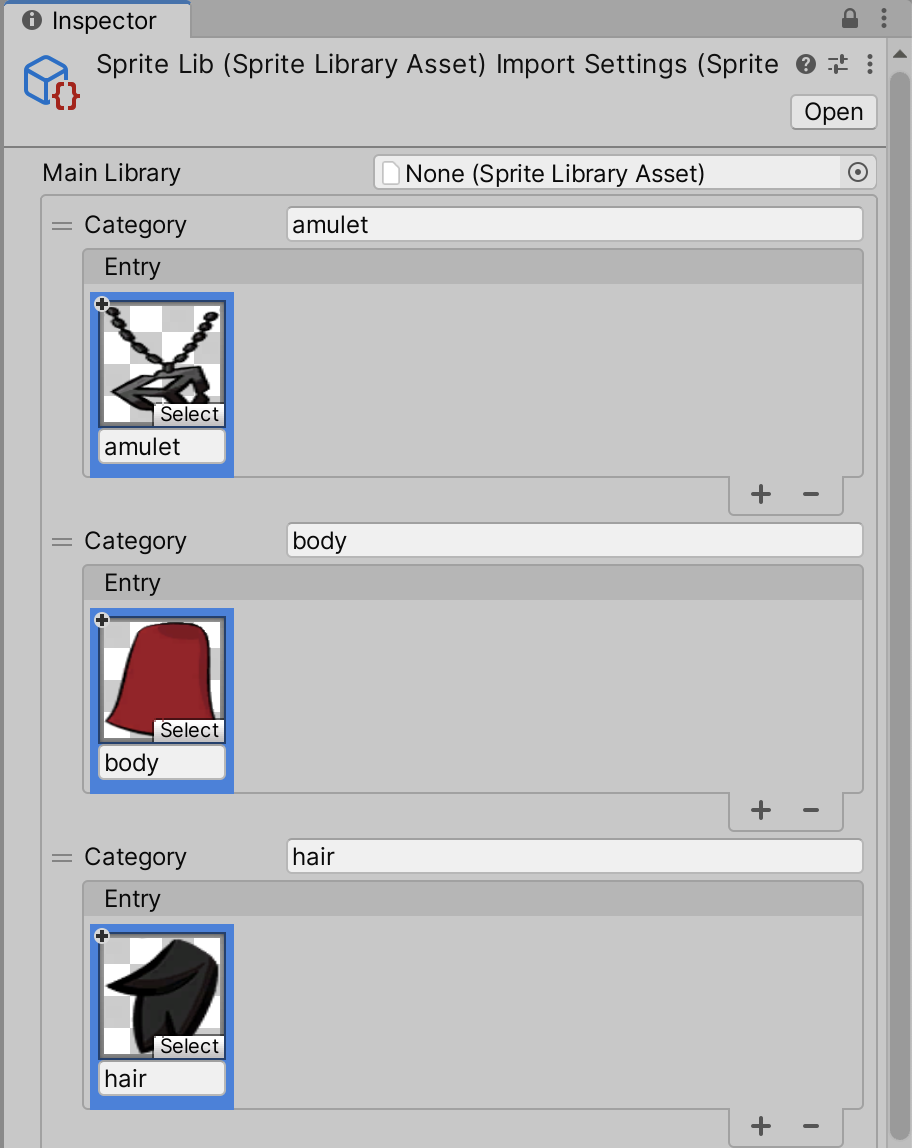
Task: Click the help question mark icon
Action: coord(806,65)
